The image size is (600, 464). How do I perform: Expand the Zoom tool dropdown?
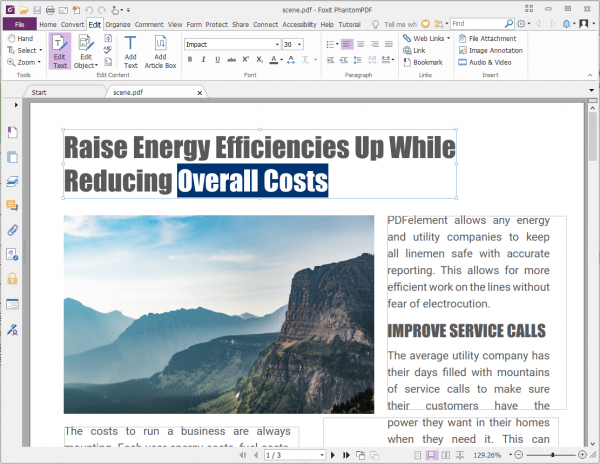[x=39, y=62]
